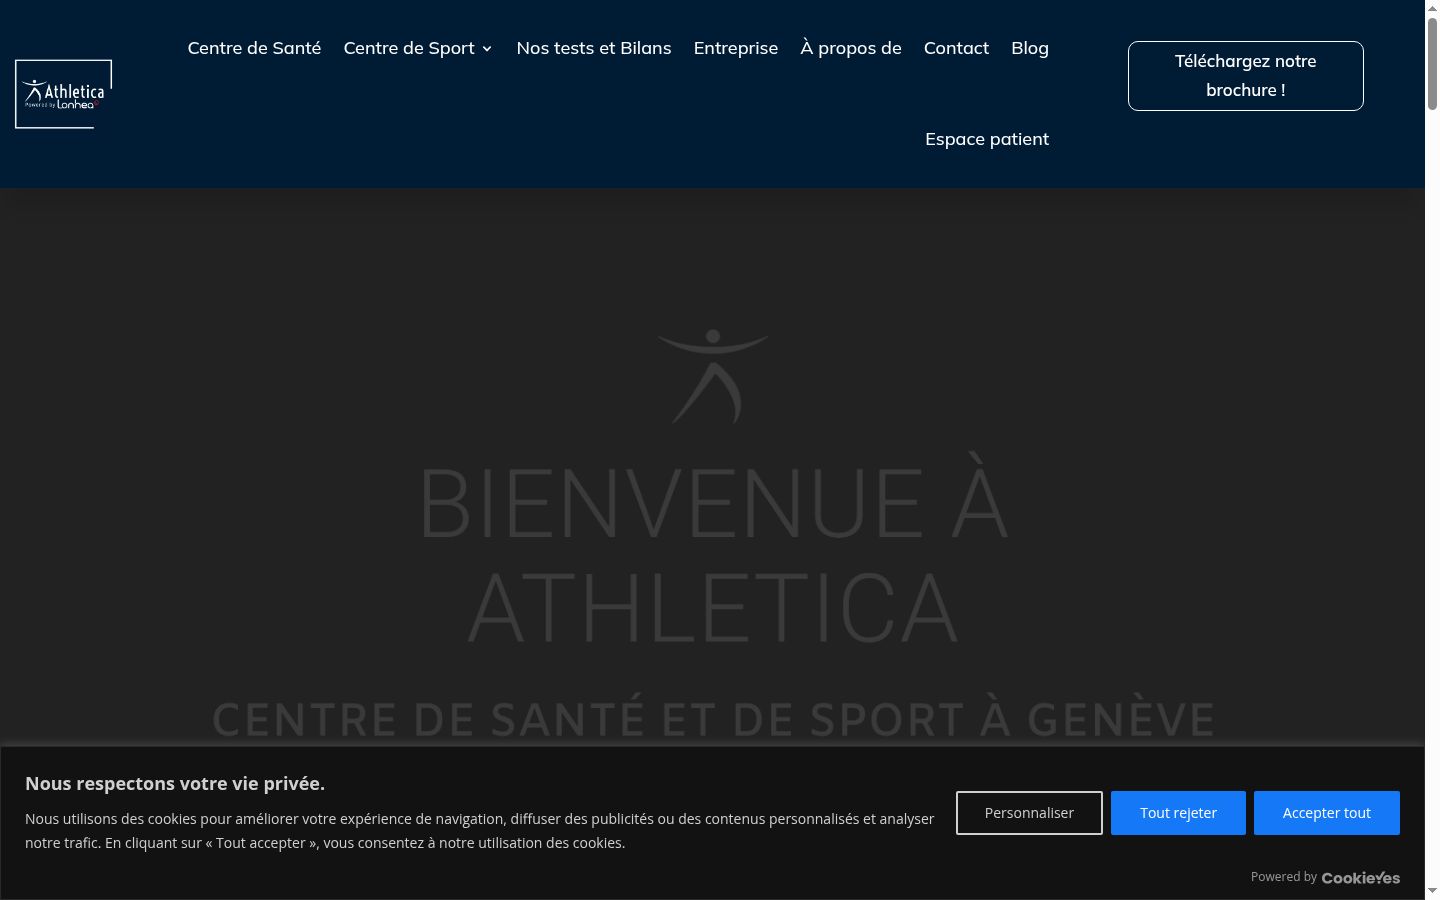Click the Personnaliser cookie button
Image resolution: width=1440 pixels, height=900 pixels.
1029,813
